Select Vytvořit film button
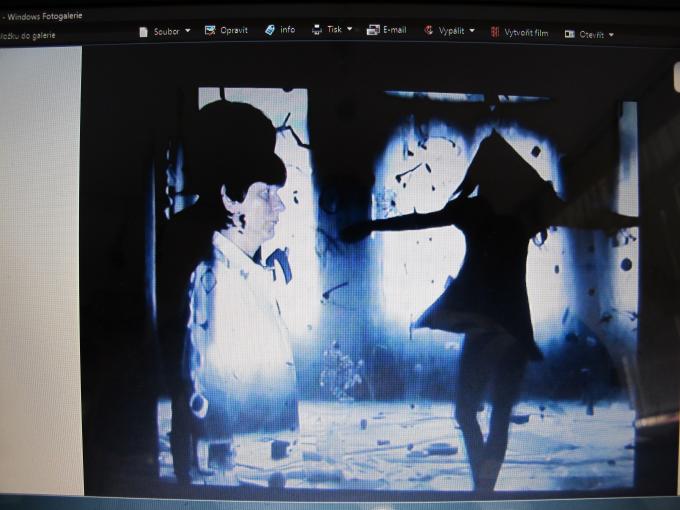 [x=526, y=33]
